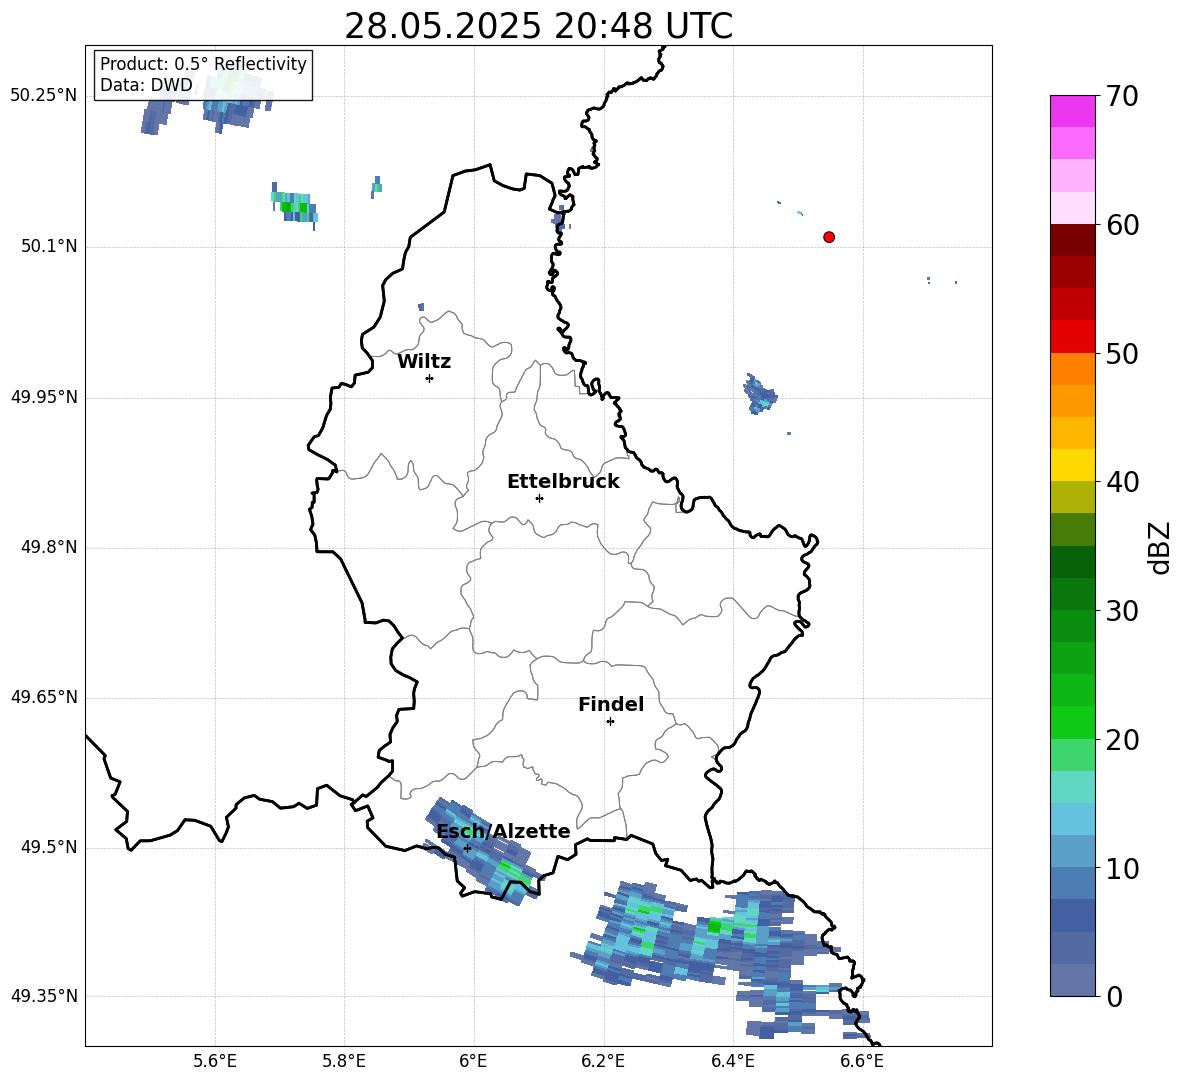Viewport: 1184px width, 1081px height.
Task: Click the 20 value on the colorbar
Action: 1122,740
